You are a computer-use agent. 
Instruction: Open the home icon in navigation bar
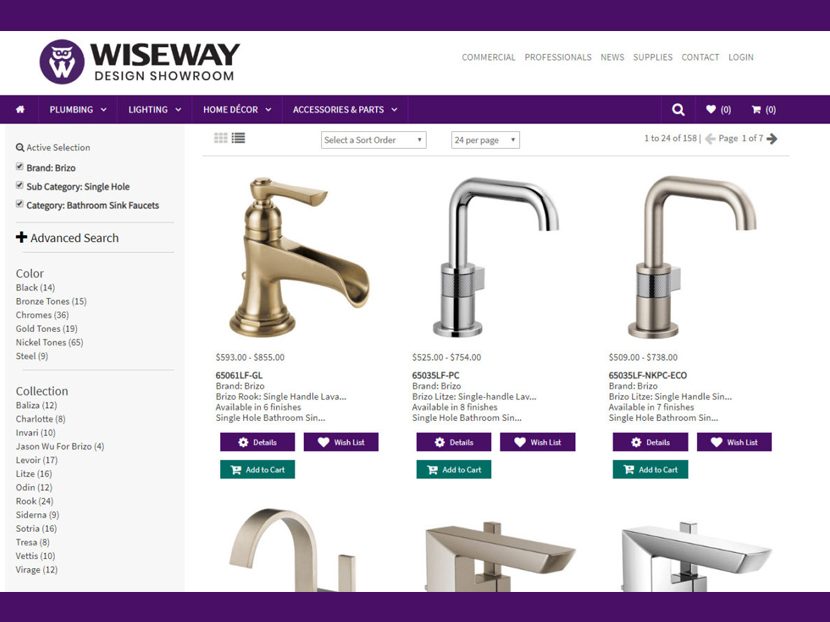[20, 110]
